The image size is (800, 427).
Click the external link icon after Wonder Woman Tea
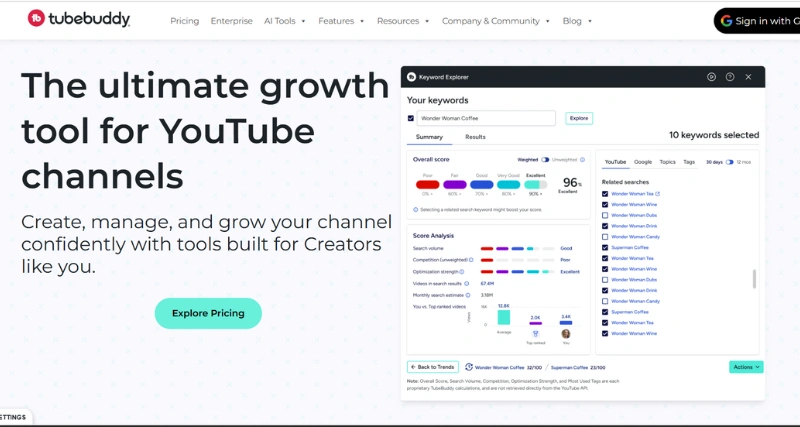tap(658, 194)
